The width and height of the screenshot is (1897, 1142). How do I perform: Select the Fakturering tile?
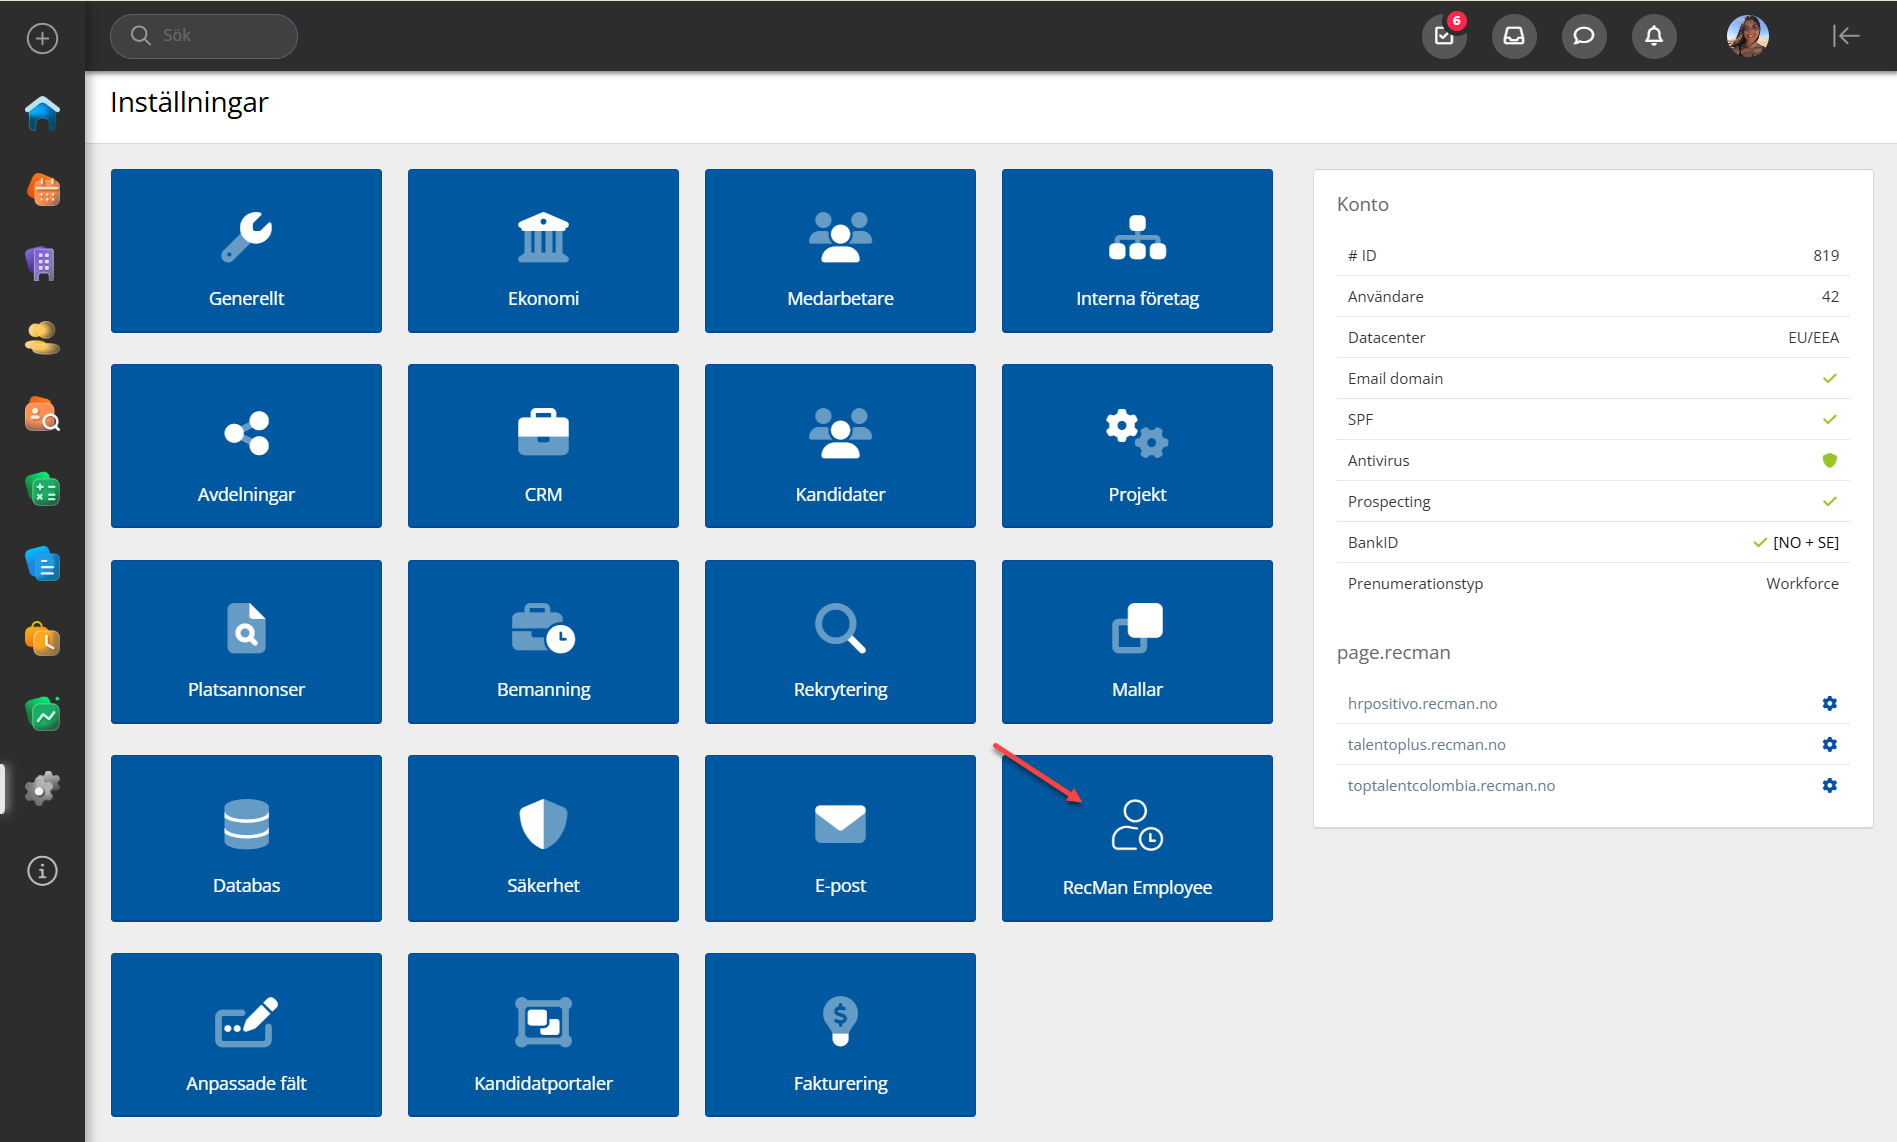click(x=840, y=1035)
